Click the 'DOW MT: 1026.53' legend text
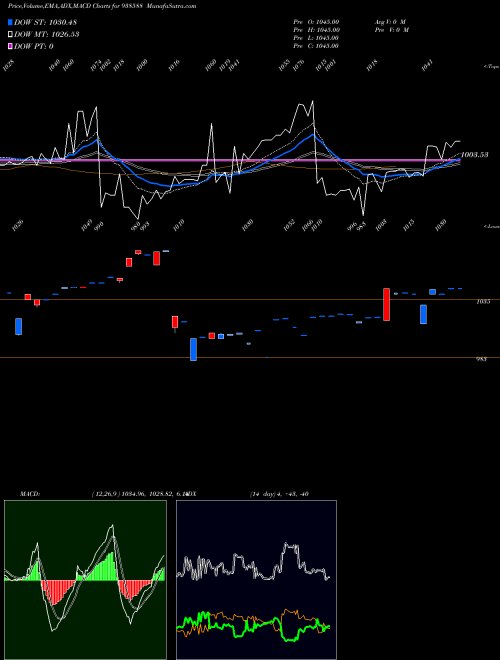500x660 pixels. pos(47,34)
